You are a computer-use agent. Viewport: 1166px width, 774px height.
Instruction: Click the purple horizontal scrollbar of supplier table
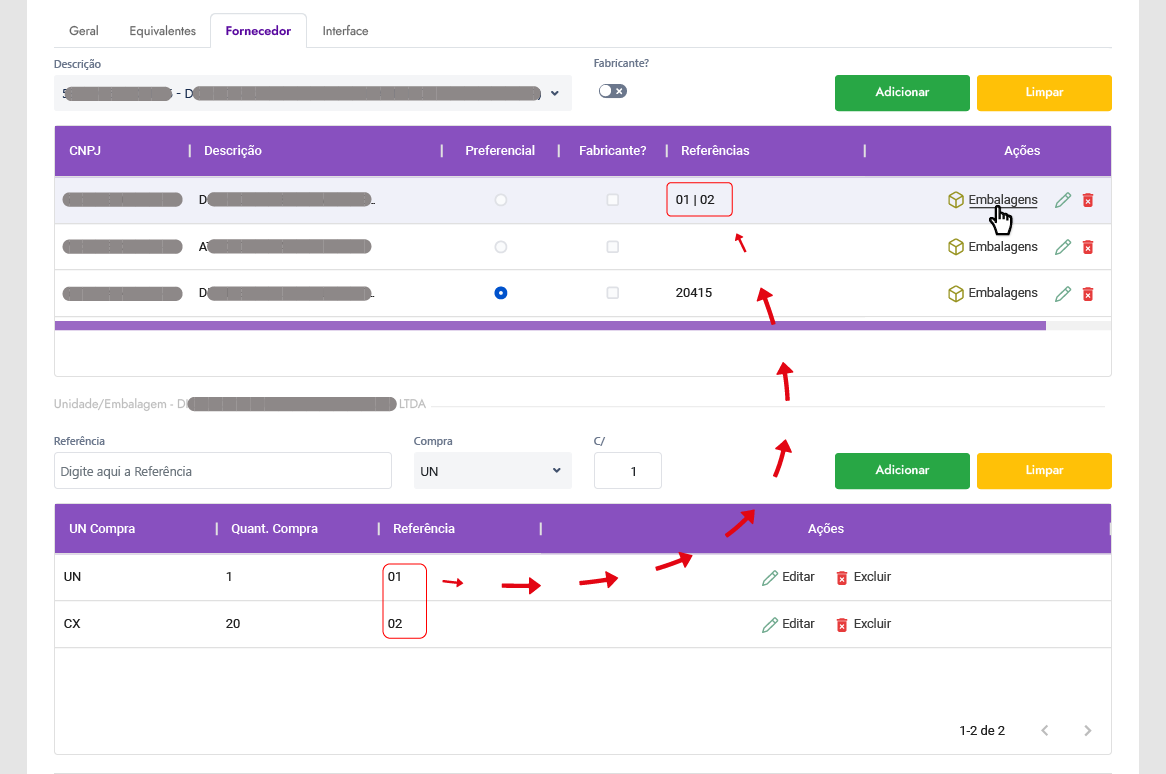(x=550, y=326)
